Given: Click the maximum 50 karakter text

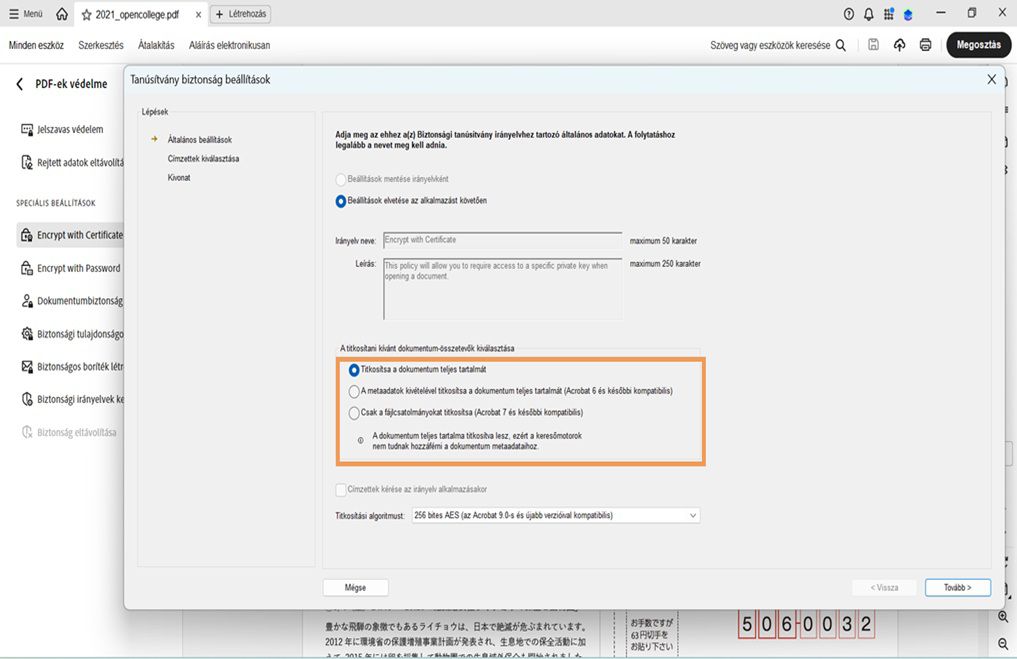Looking at the screenshot, I should [x=663, y=241].
